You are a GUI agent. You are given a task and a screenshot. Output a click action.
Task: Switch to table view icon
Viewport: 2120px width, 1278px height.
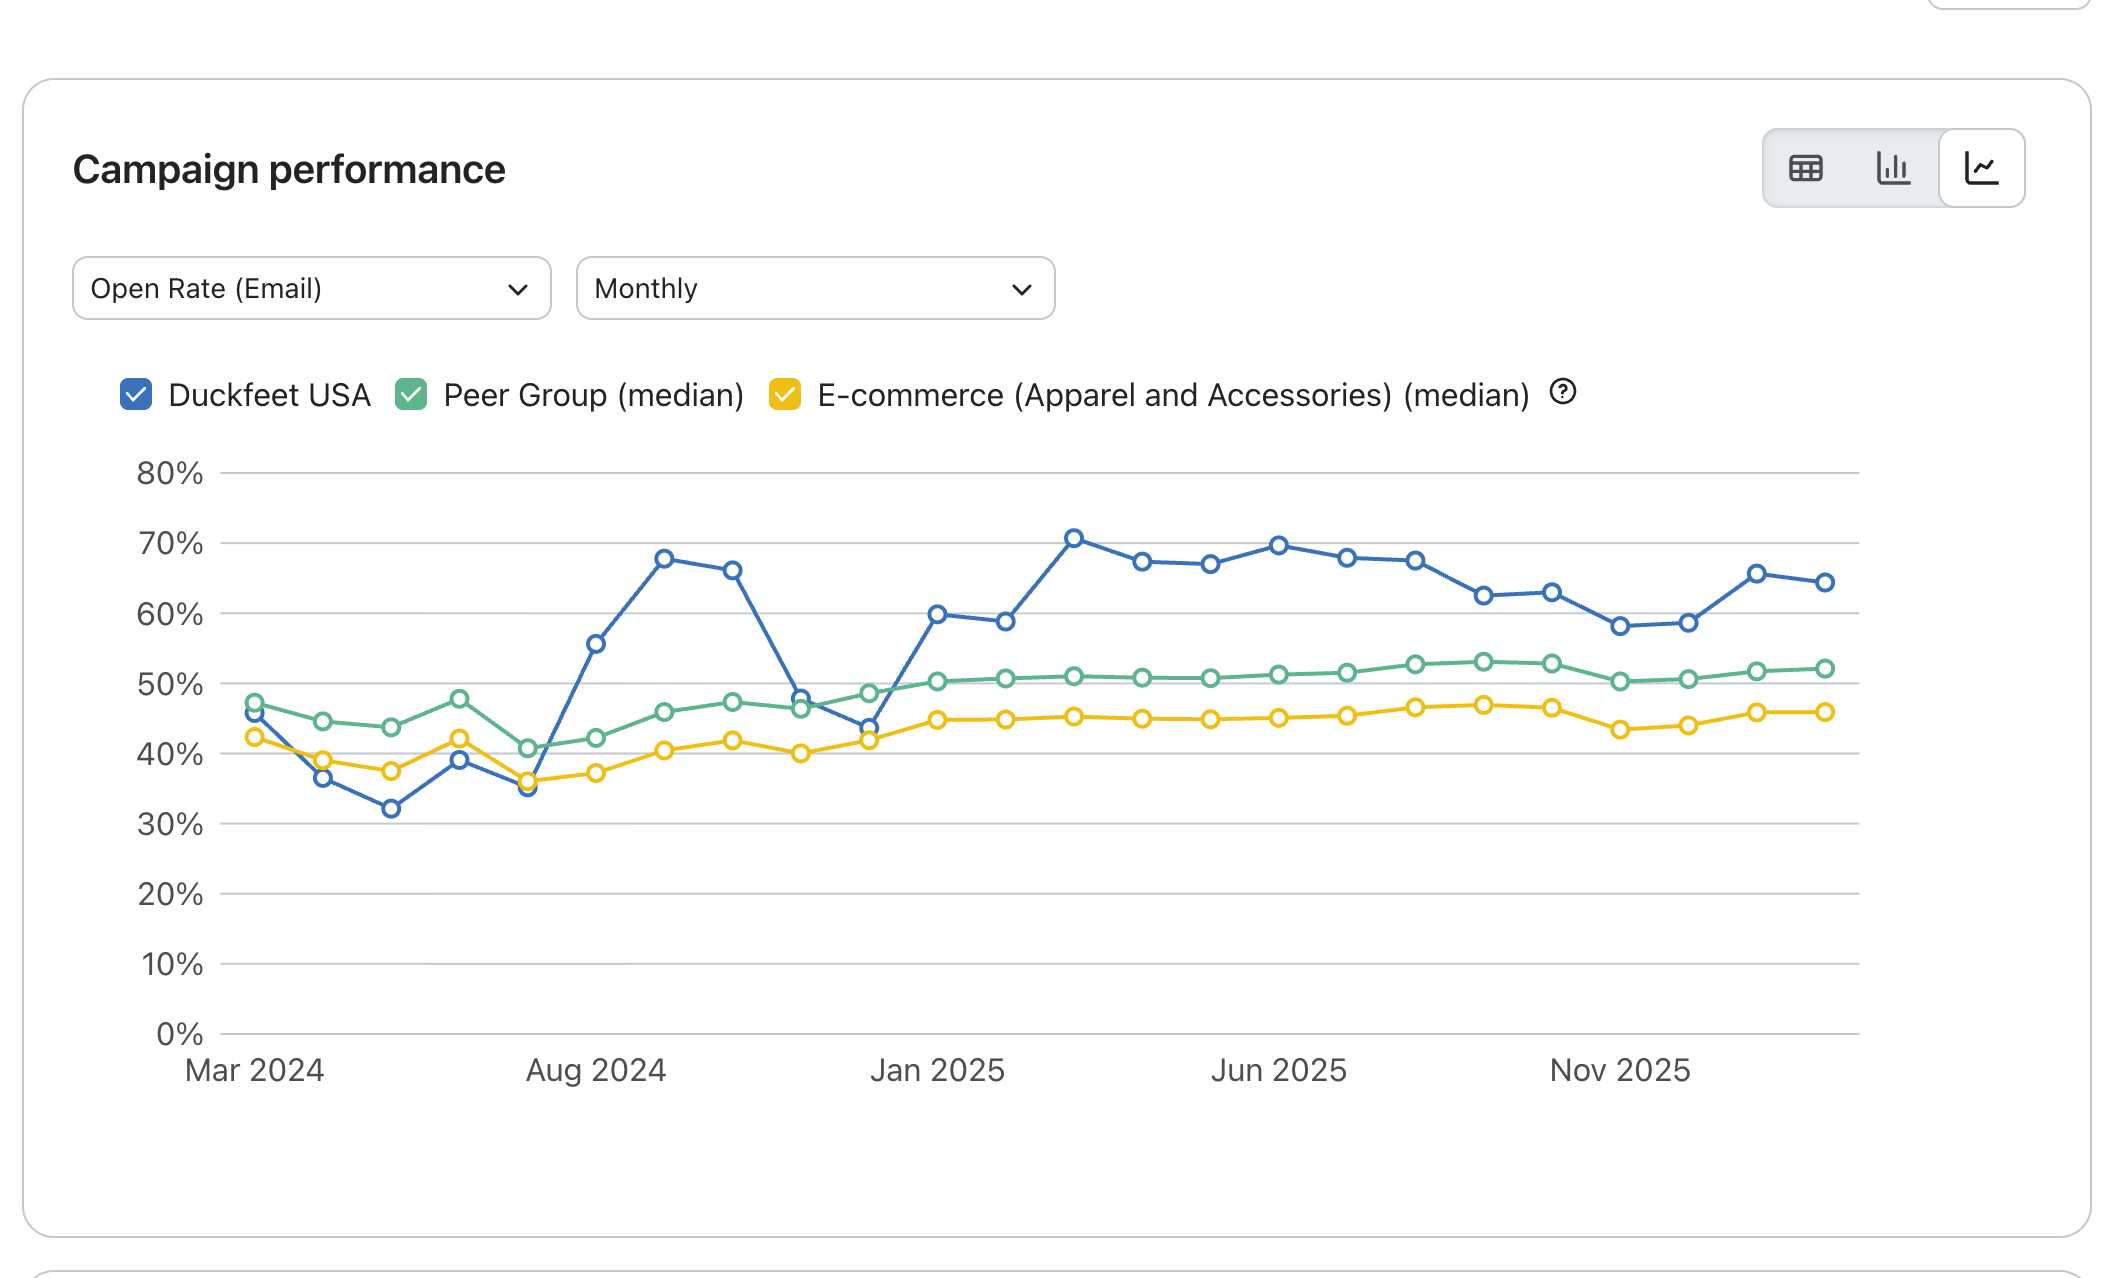tap(1805, 168)
